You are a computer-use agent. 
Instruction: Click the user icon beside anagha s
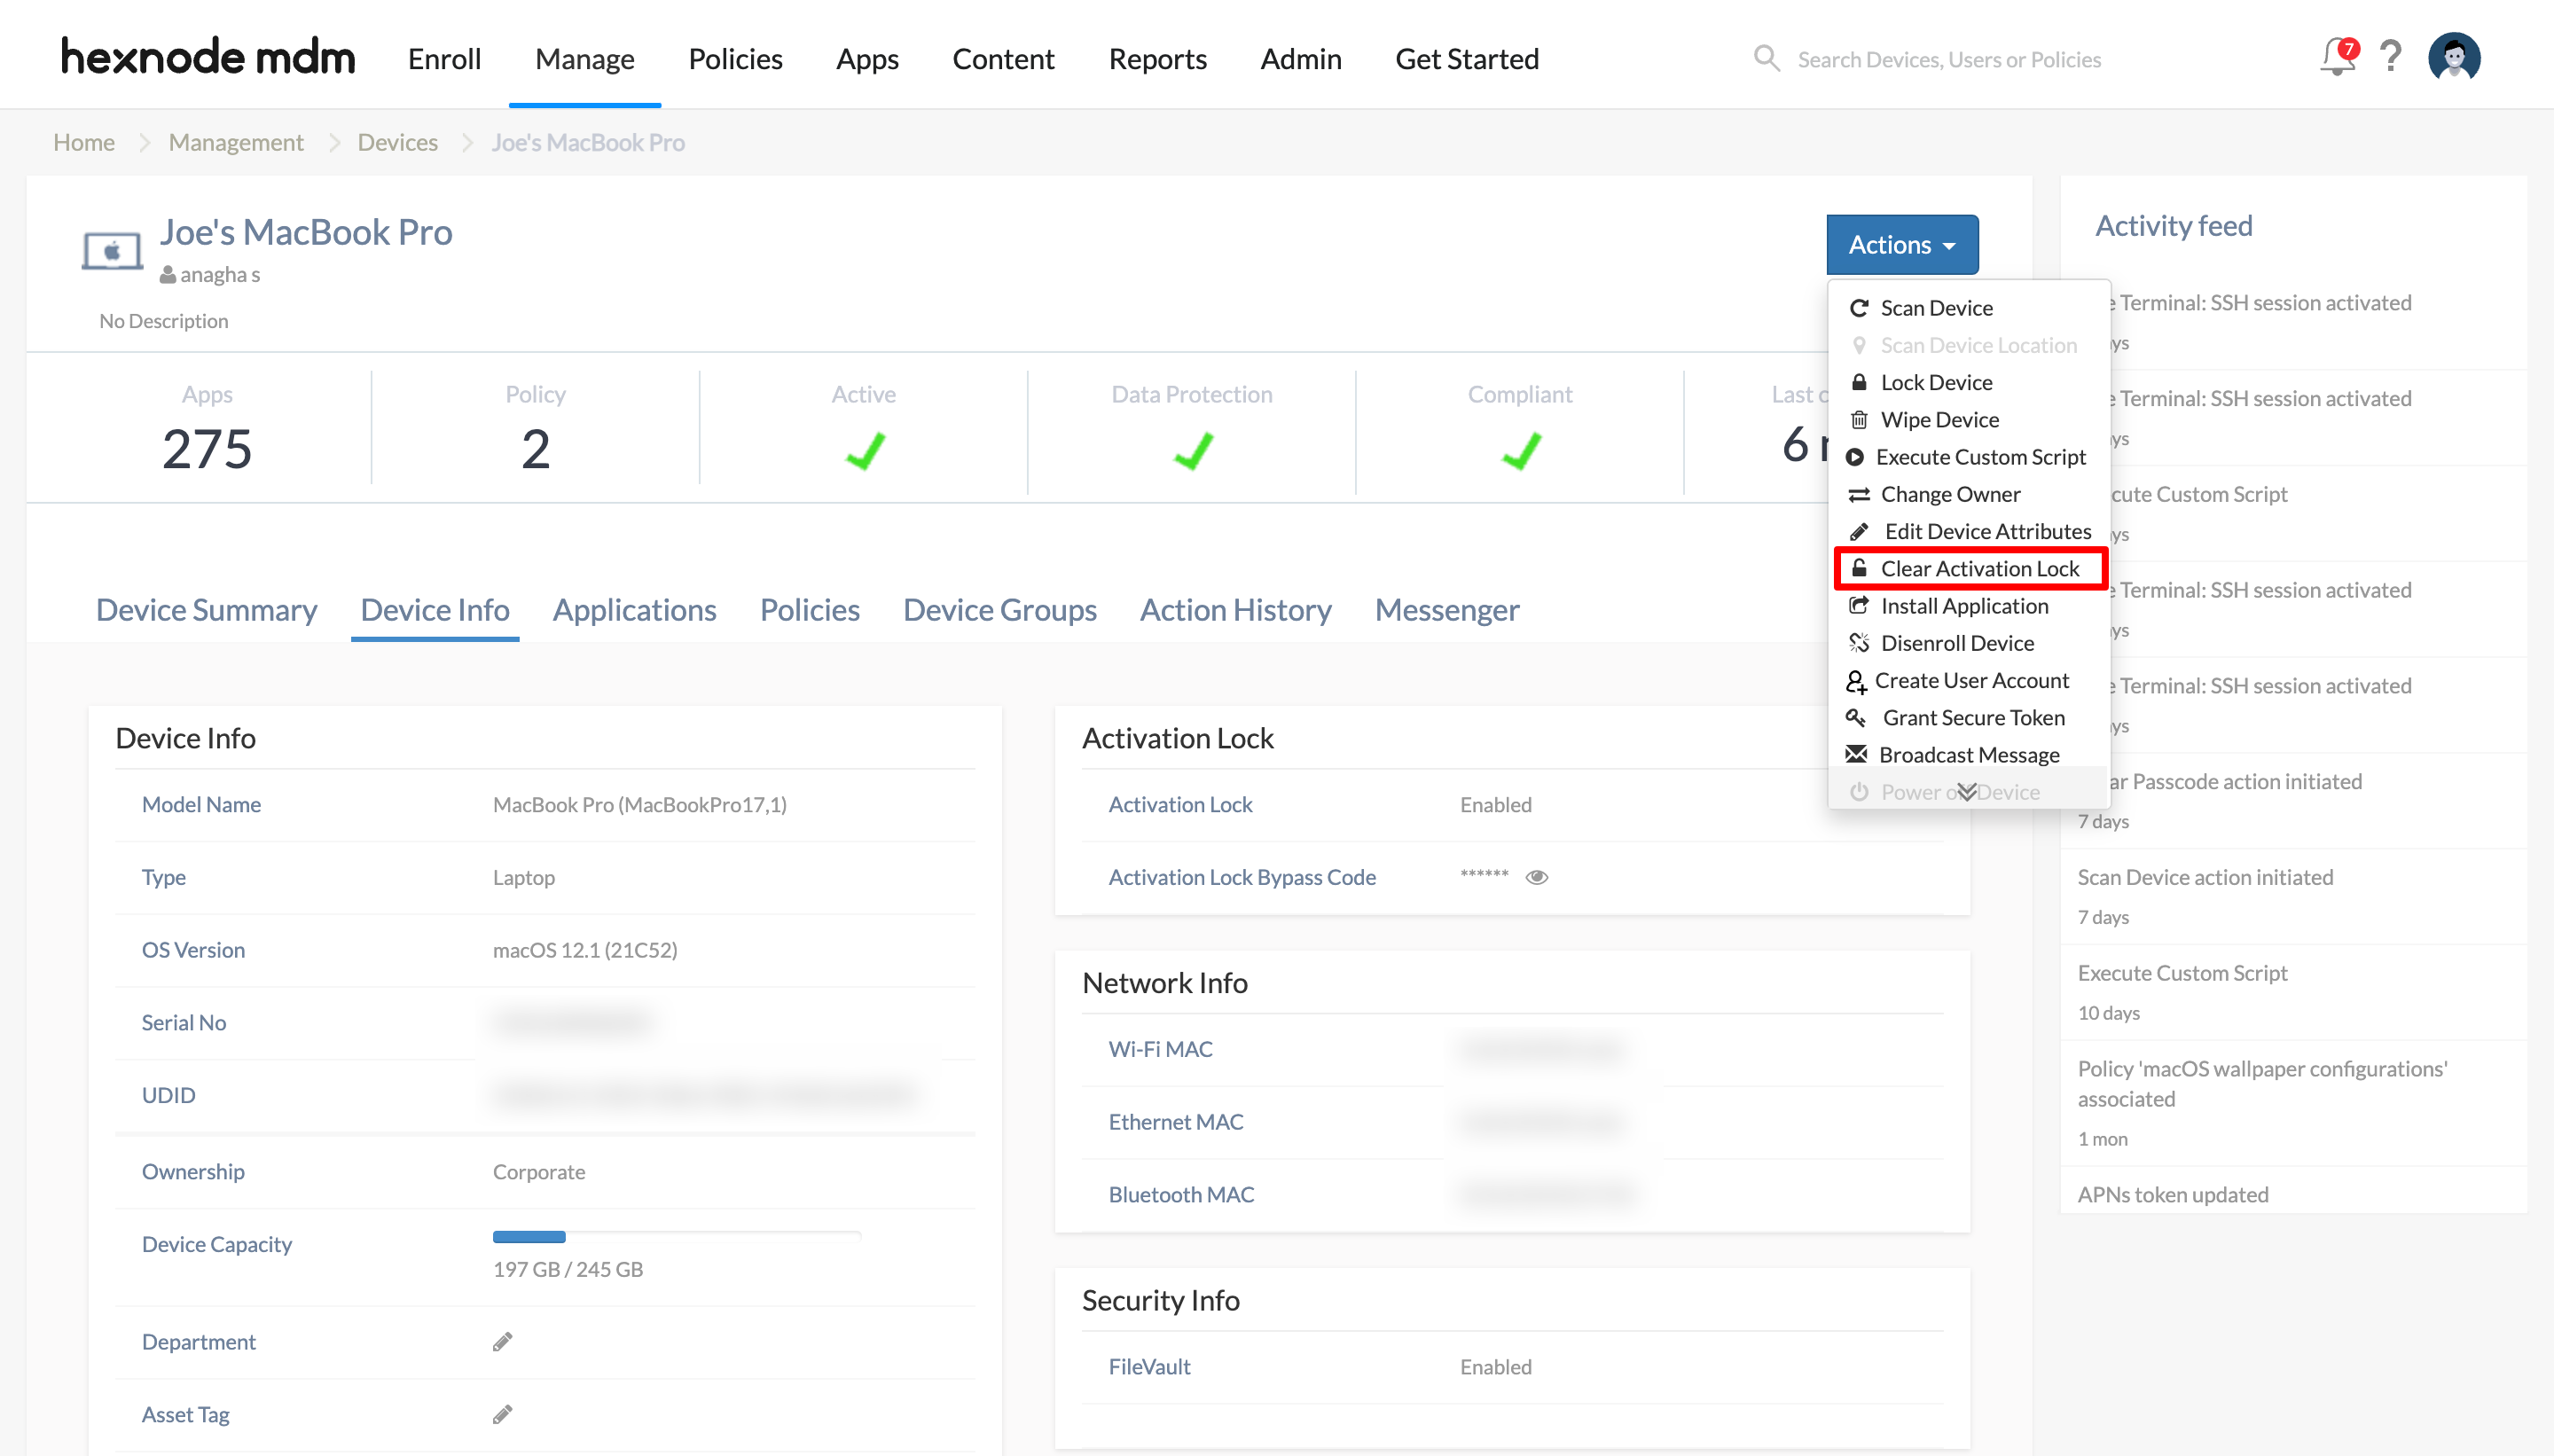click(x=168, y=274)
